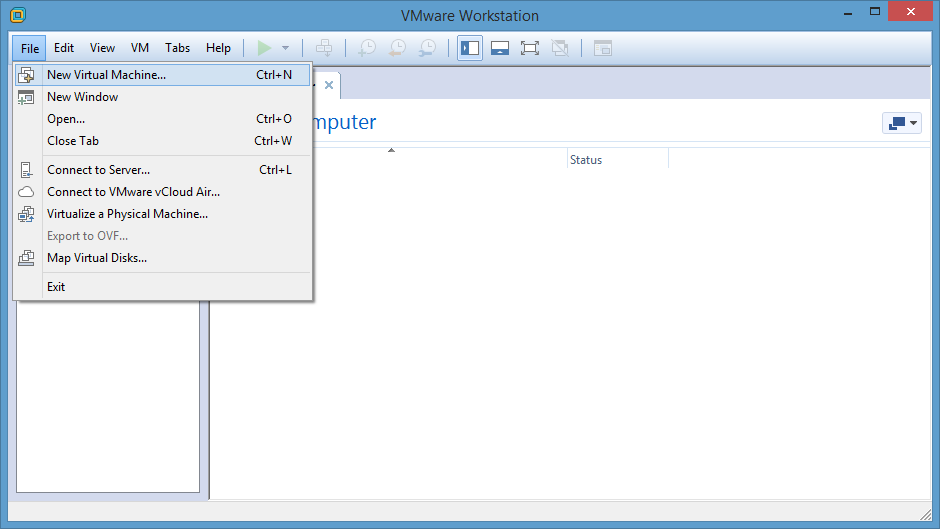Open the view mode dropdown at right

902,123
